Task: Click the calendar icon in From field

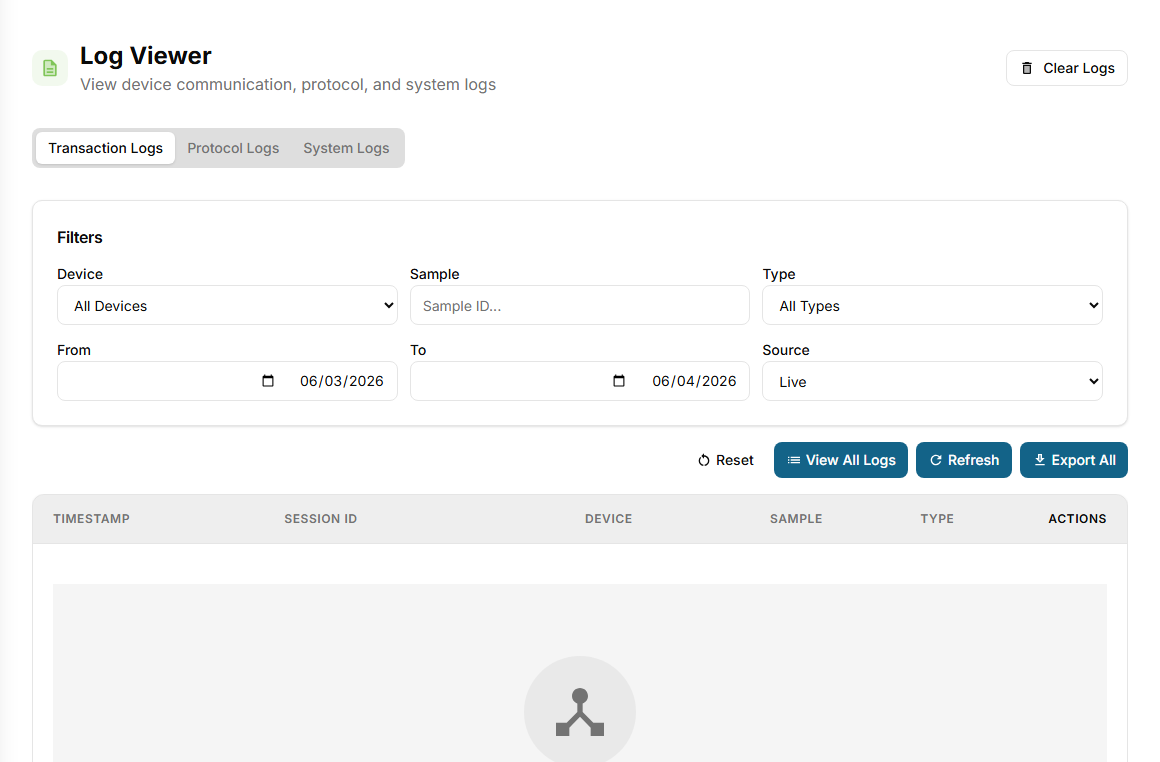Action: (268, 381)
